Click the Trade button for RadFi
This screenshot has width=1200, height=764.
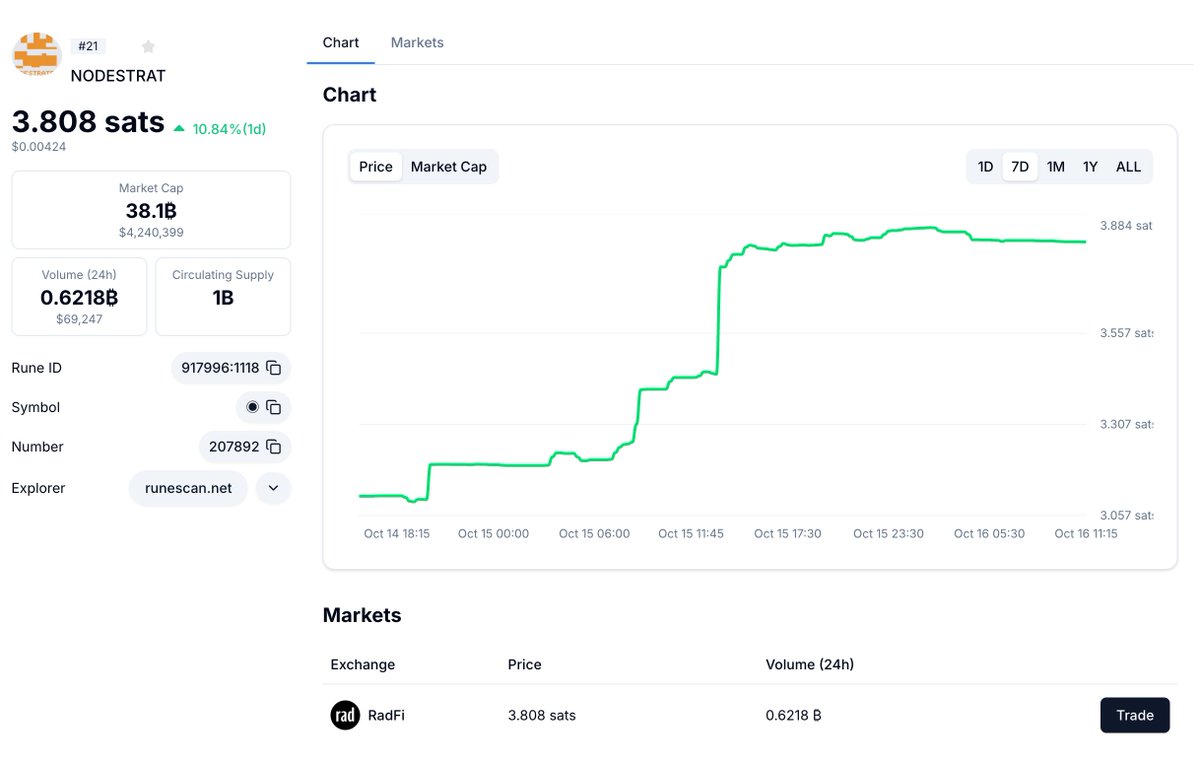click(x=1134, y=715)
